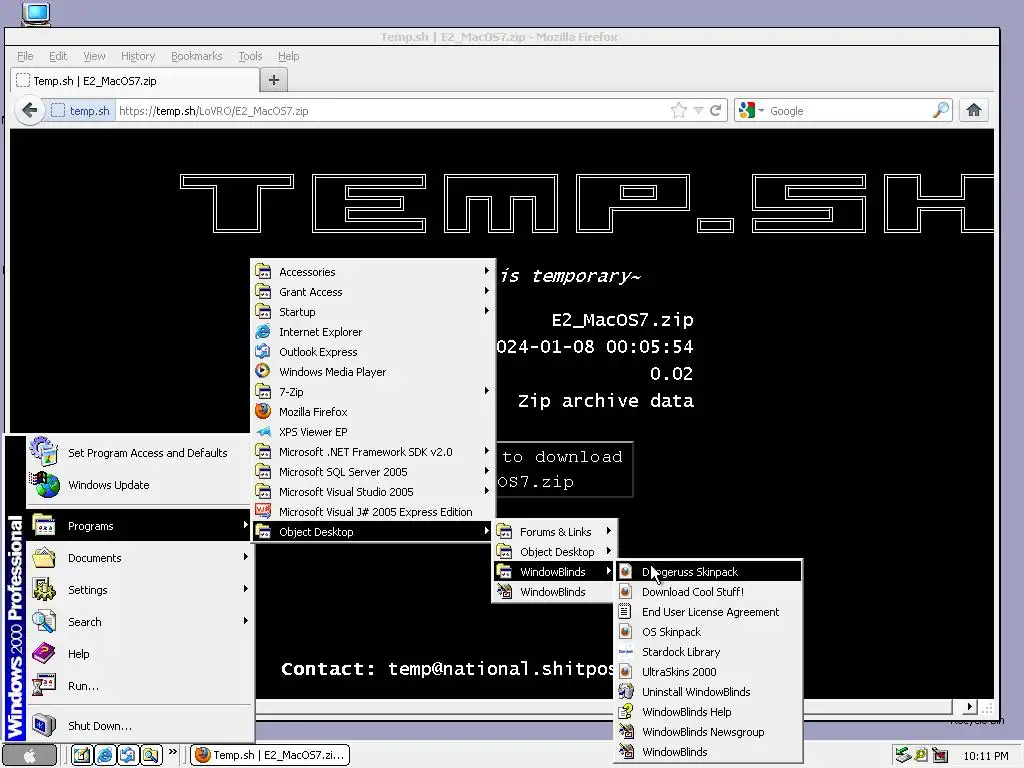Viewport: 1024px width, 768px height.
Task: Open Firefox View menu
Action: click(x=94, y=56)
